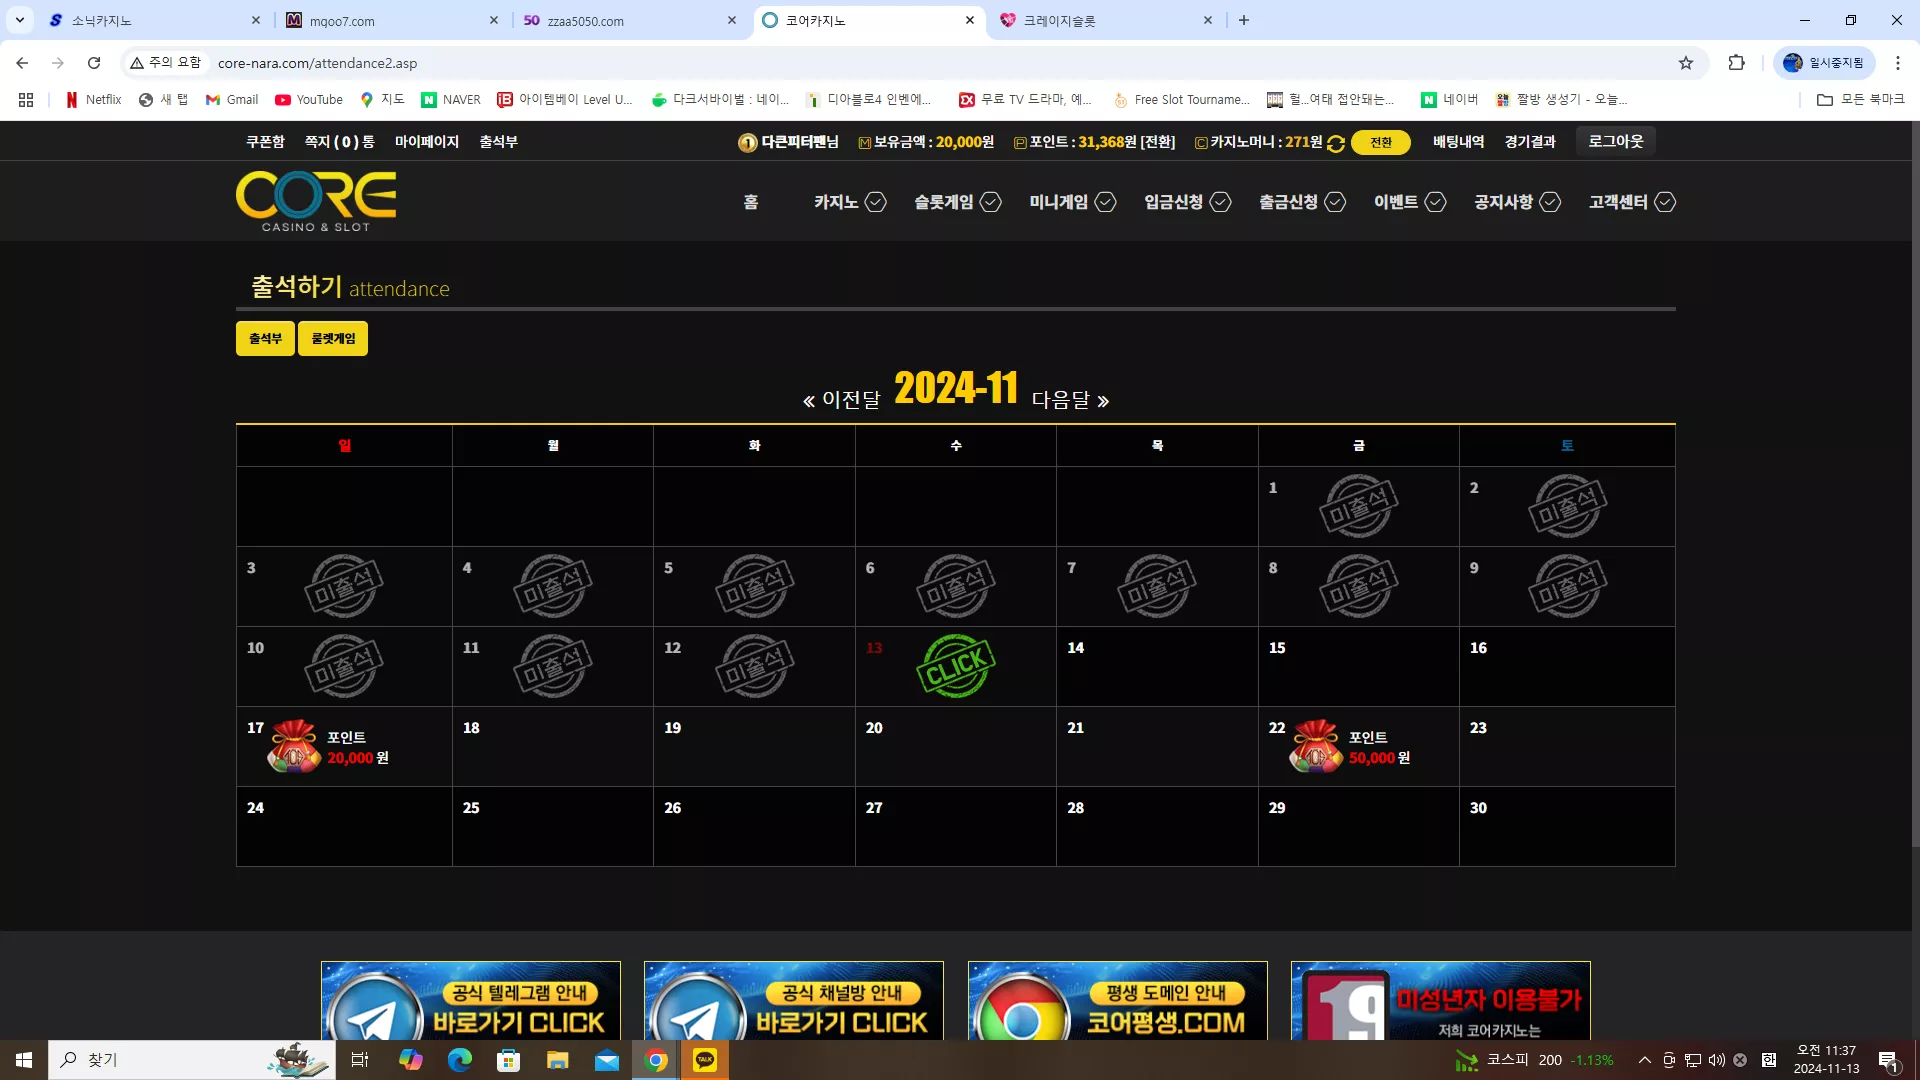Expand the 카지노 menu chevron
This screenshot has width=1920, height=1080.
point(875,202)
